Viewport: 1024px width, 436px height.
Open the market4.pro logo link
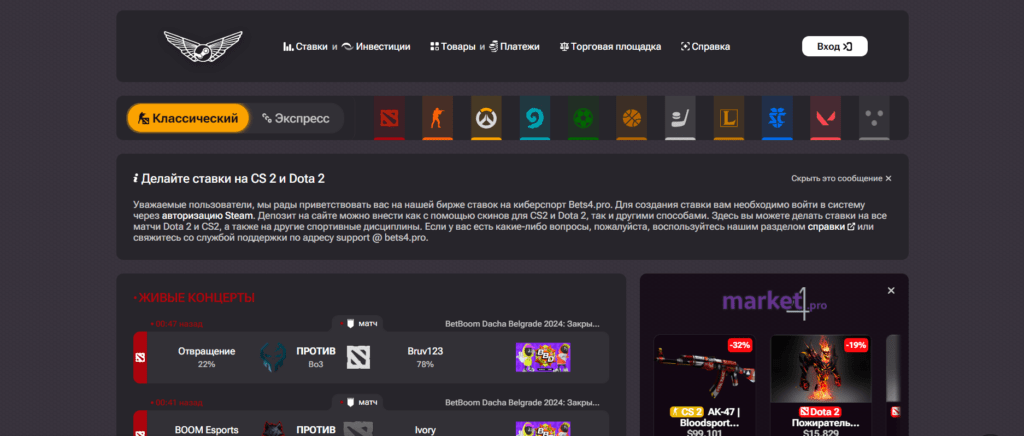pos(775,303)
